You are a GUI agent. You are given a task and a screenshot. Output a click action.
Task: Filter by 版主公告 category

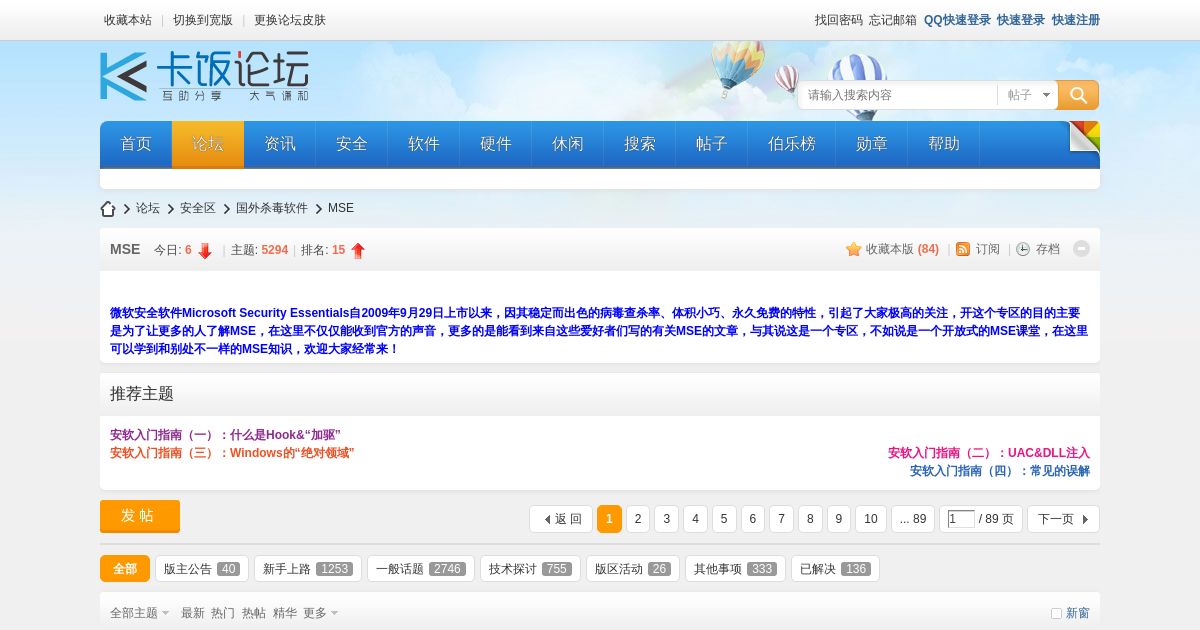click(201, 569)
